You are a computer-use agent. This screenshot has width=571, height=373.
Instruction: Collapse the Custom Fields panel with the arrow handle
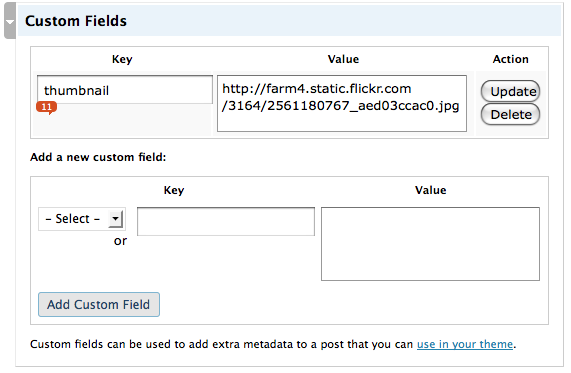click(10, 20)
